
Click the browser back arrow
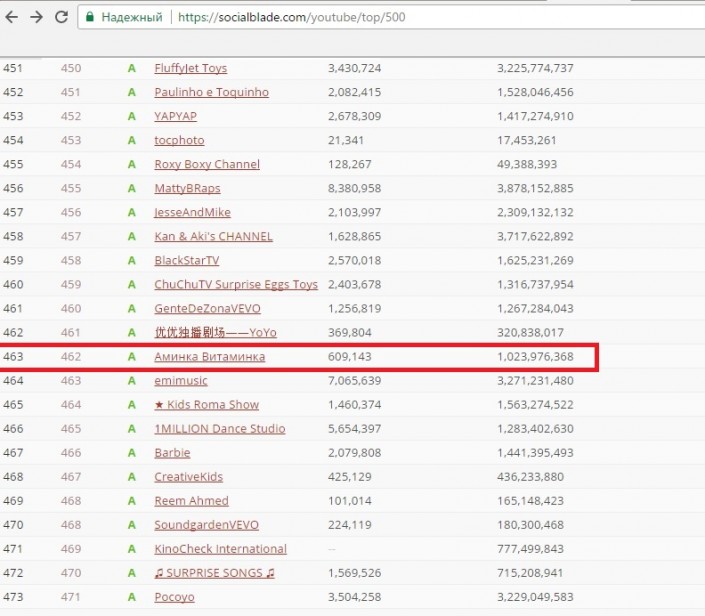point(13,17)
